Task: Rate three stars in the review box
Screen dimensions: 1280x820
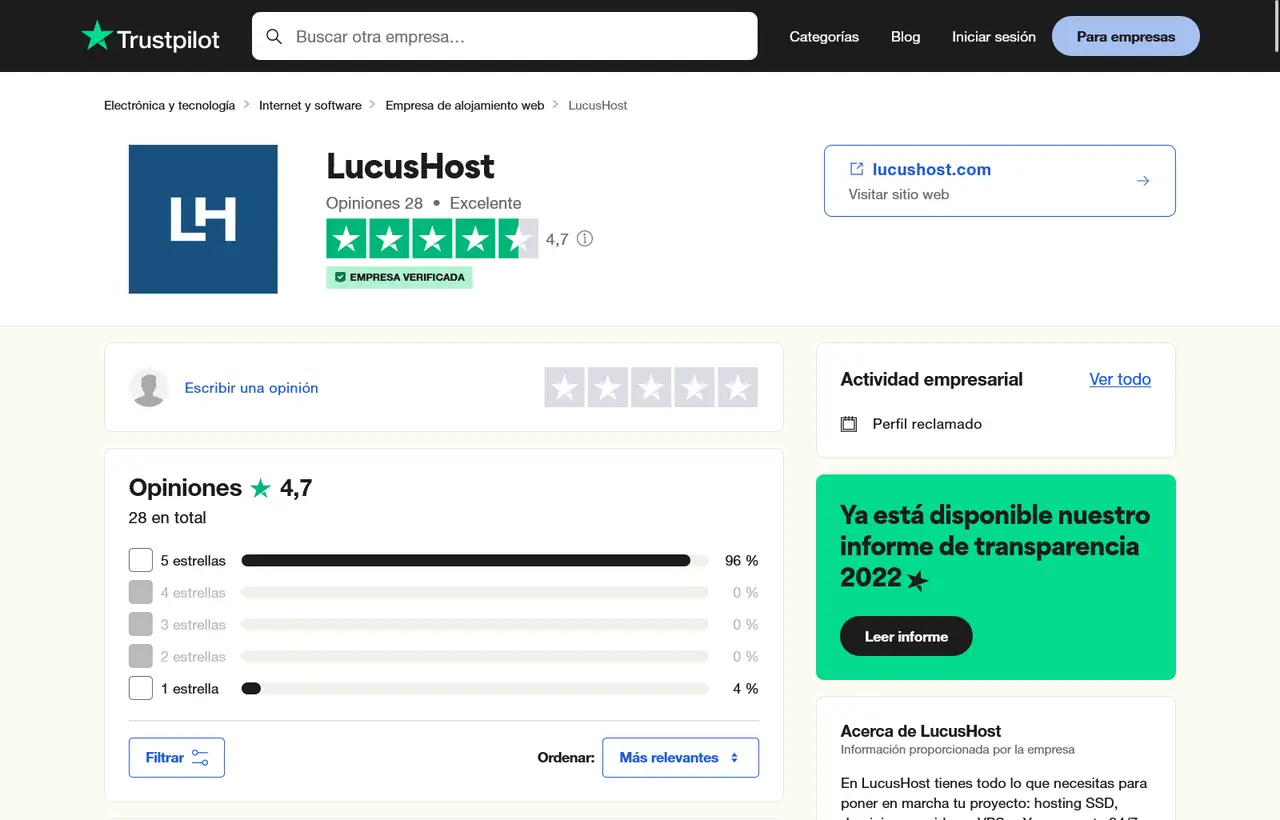Action: click(651, 388)
